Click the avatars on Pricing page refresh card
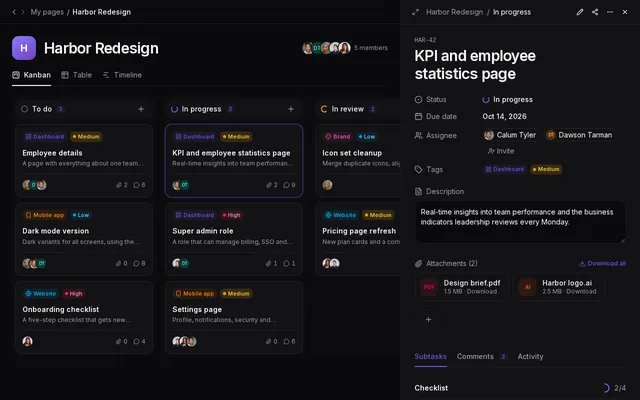 point(331,263)
